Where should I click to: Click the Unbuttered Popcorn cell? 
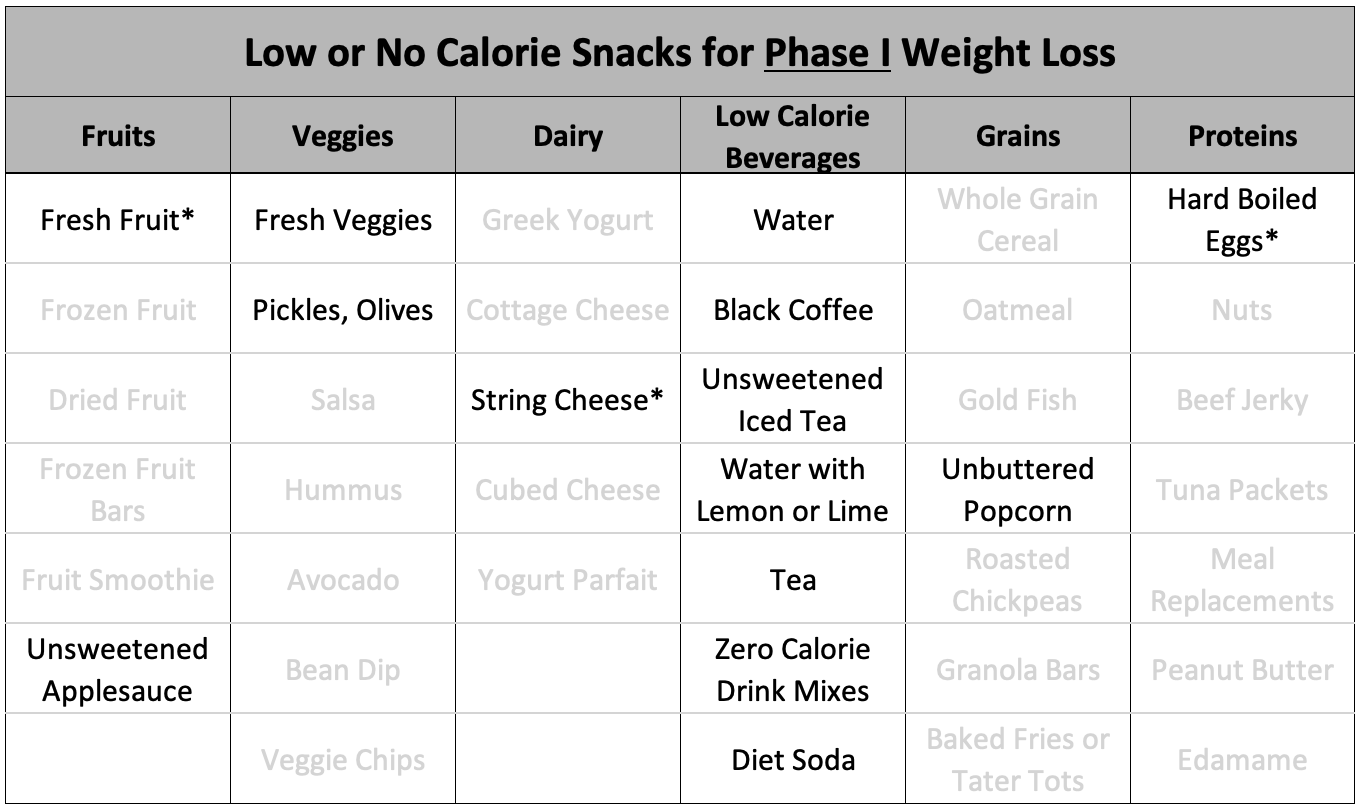[x=1018, y=490]
